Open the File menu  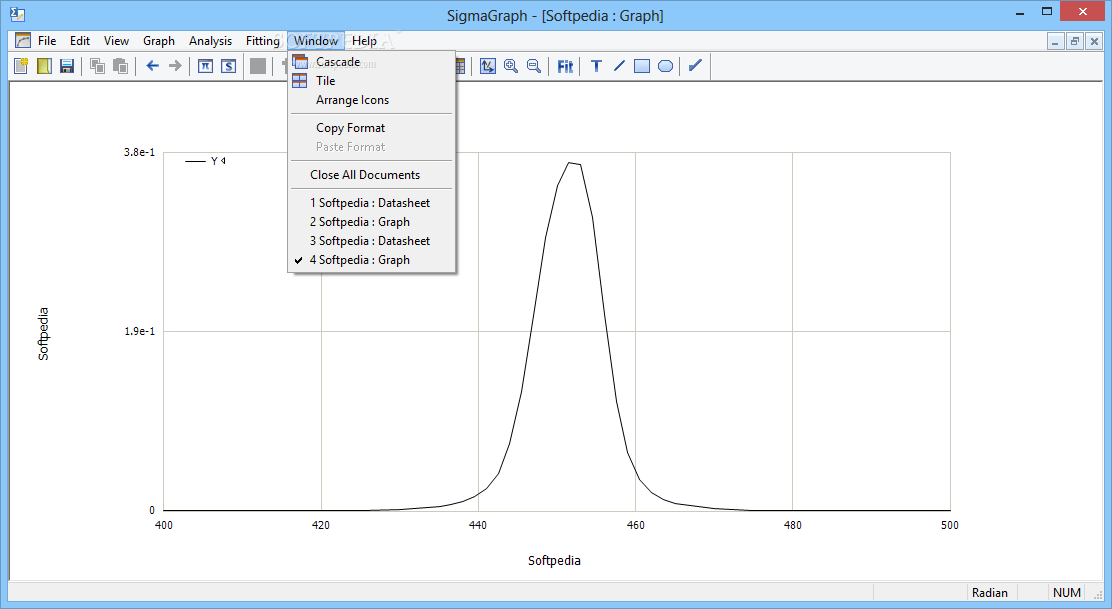[x=47, y=40]
